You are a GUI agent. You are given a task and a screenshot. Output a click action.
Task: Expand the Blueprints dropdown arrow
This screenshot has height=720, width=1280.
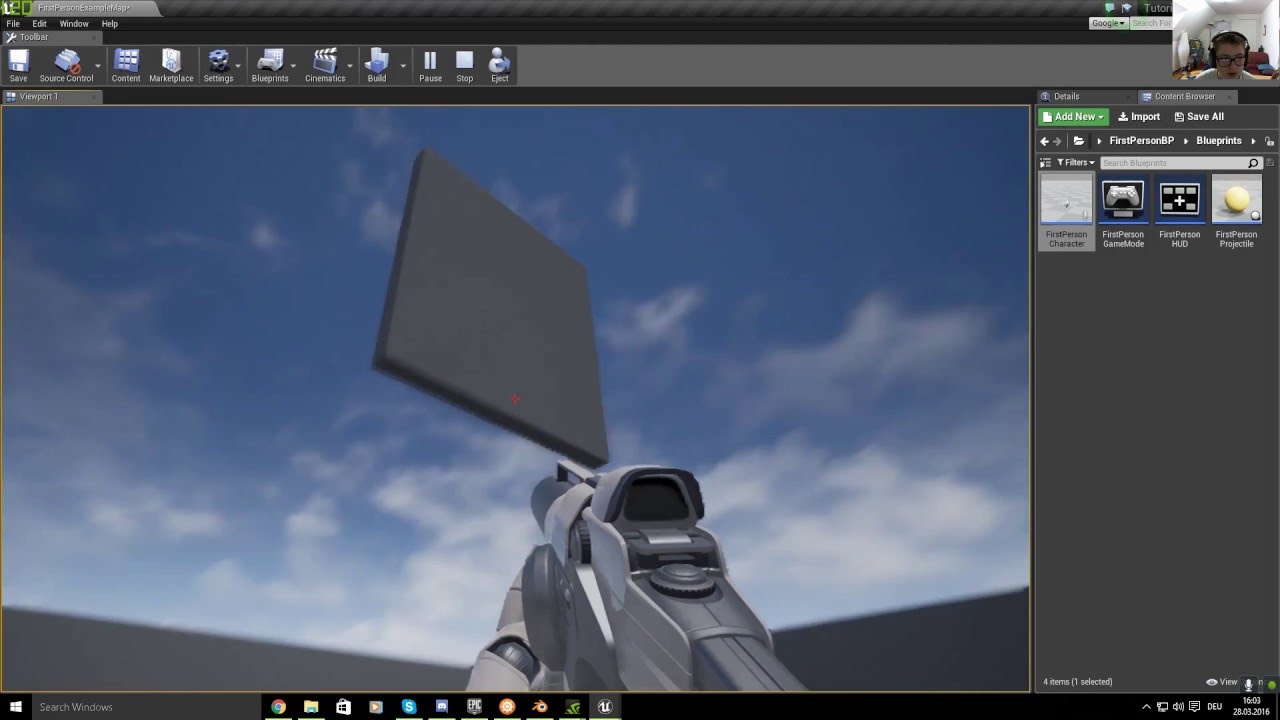[x=293, y=66]
